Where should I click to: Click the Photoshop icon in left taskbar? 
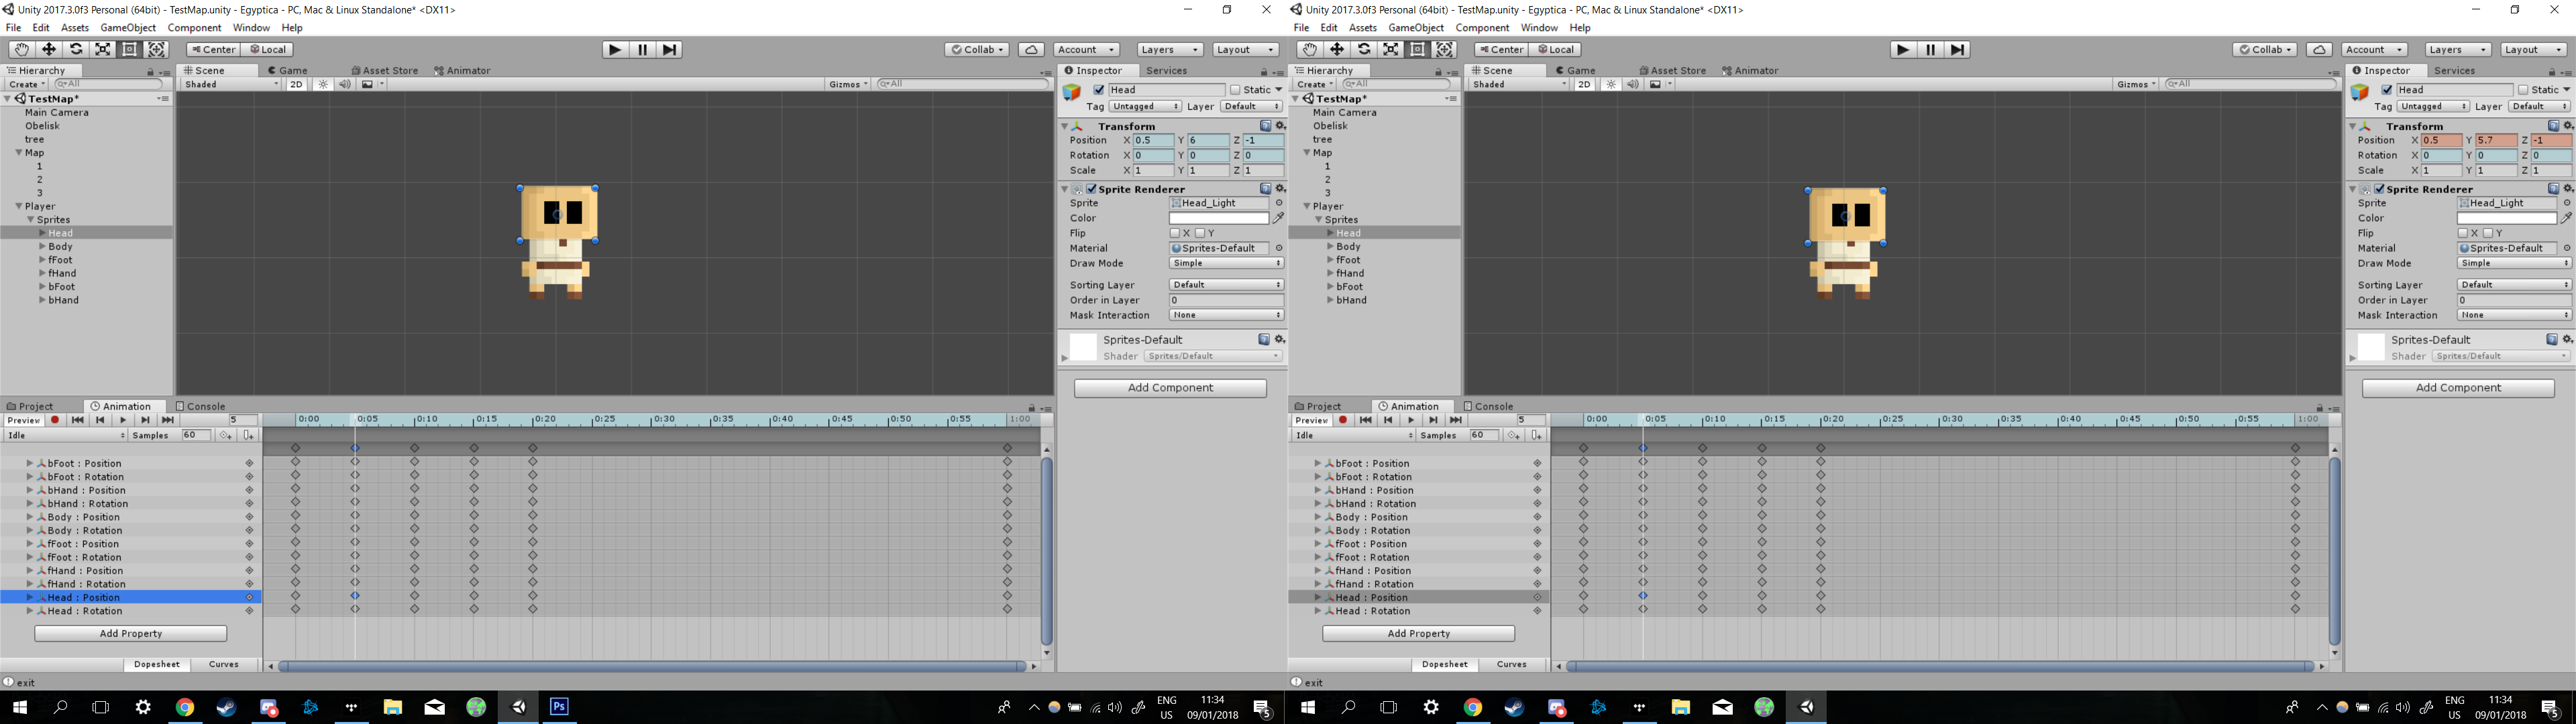559,707
